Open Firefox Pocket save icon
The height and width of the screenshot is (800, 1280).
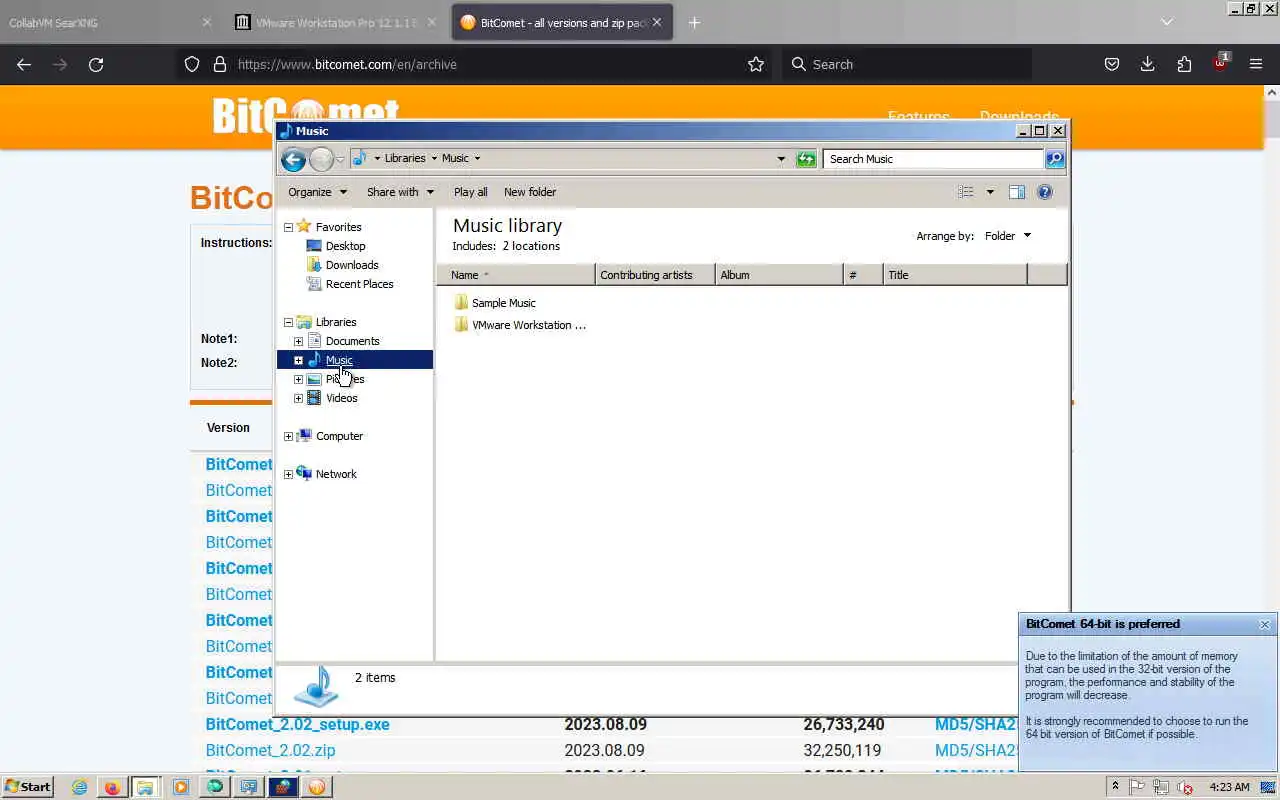click(1111, 64)
